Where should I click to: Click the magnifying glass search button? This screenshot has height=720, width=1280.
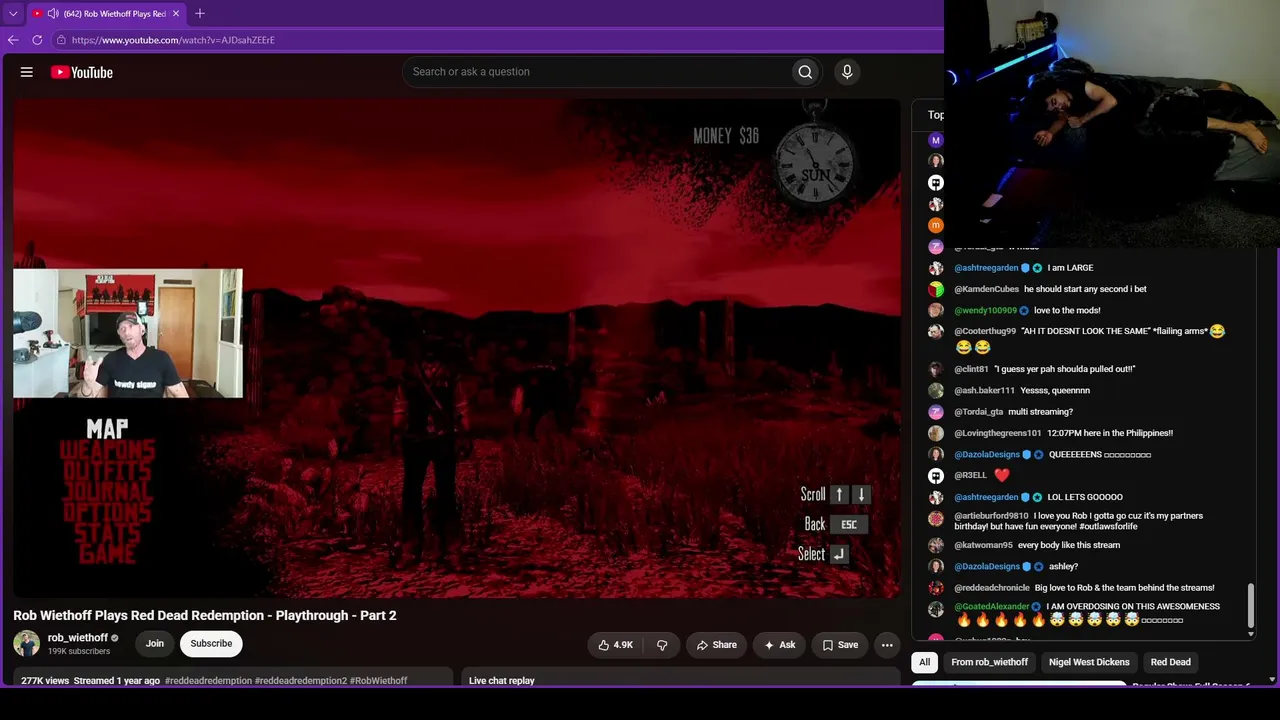[805, 72]
